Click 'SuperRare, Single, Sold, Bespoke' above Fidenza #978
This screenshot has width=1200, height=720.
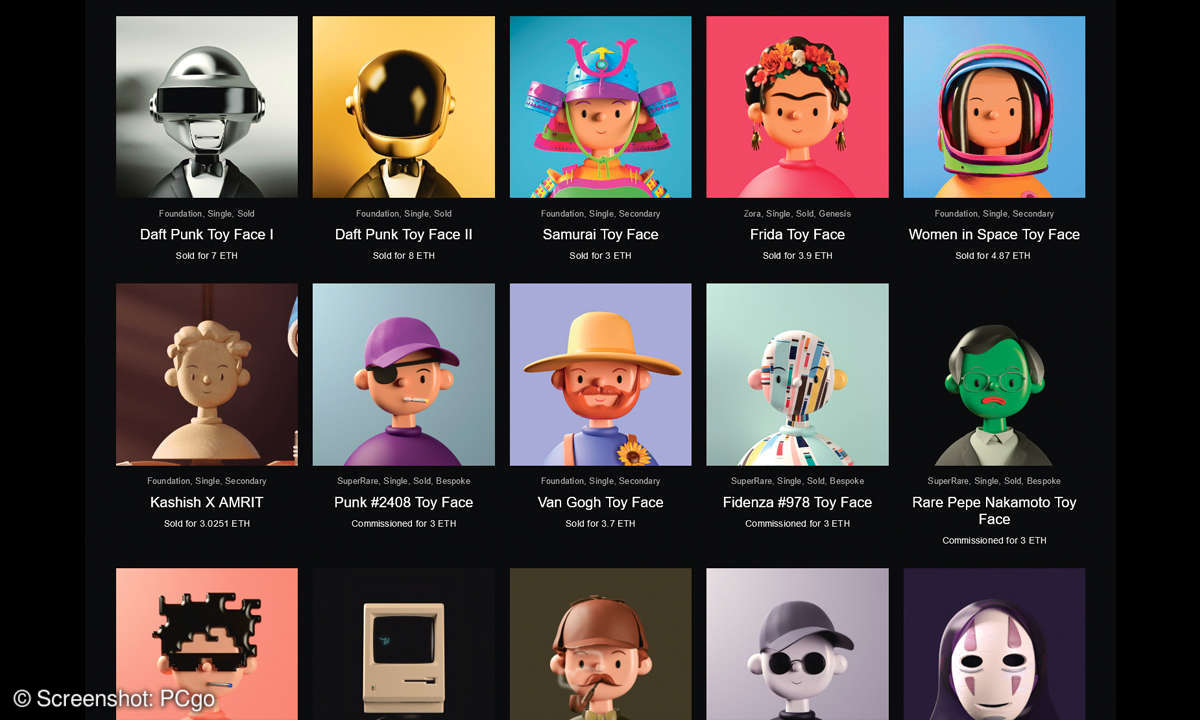pyautogui.click(x=797, y=482)
